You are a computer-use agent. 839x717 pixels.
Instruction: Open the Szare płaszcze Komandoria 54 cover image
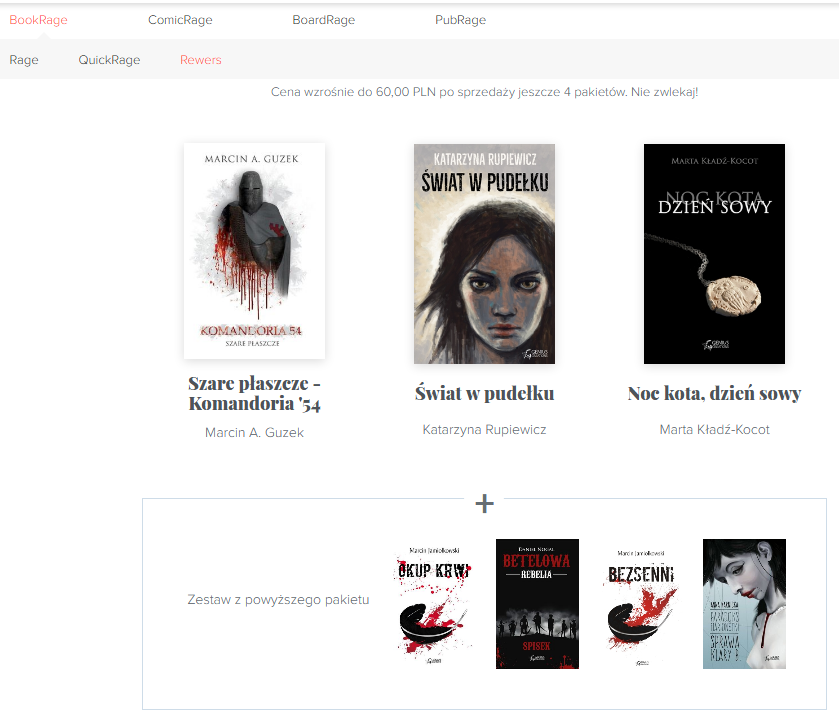pos(254,251)
